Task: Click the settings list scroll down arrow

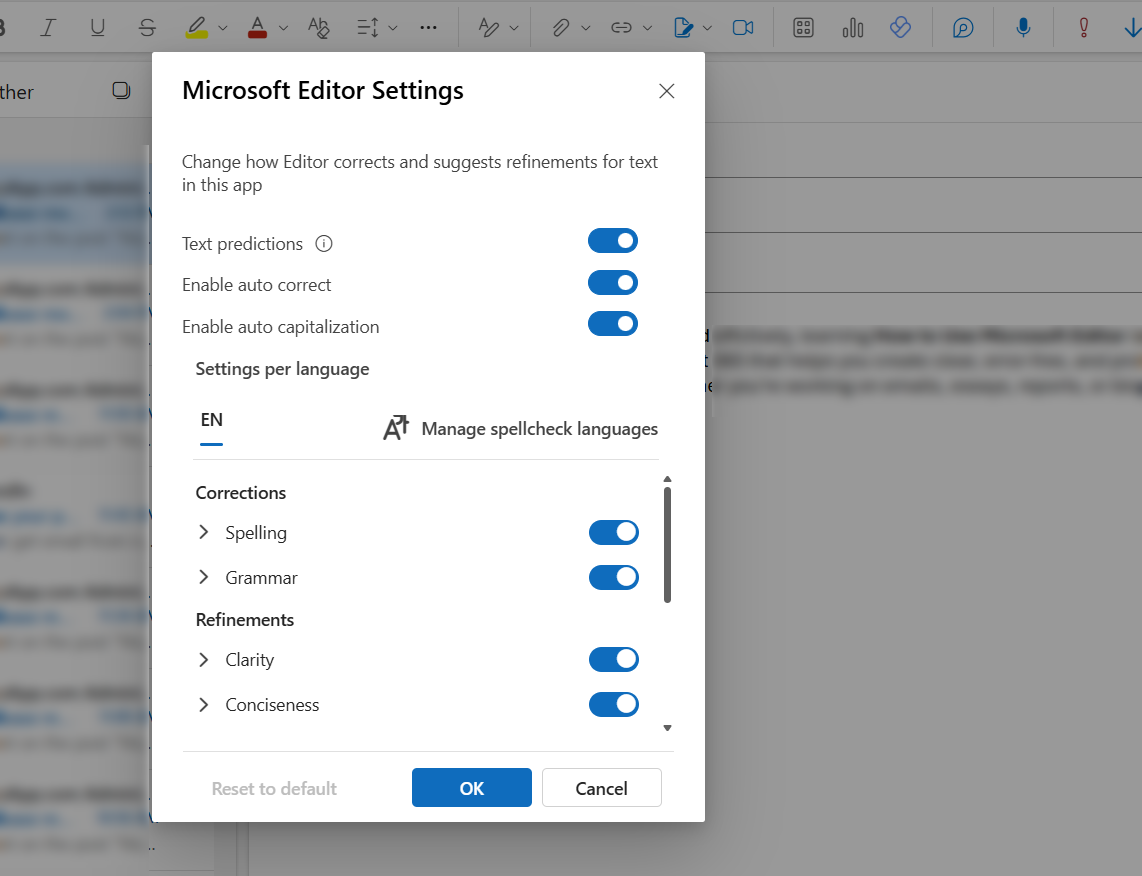Action: click(x=667, y=728)
